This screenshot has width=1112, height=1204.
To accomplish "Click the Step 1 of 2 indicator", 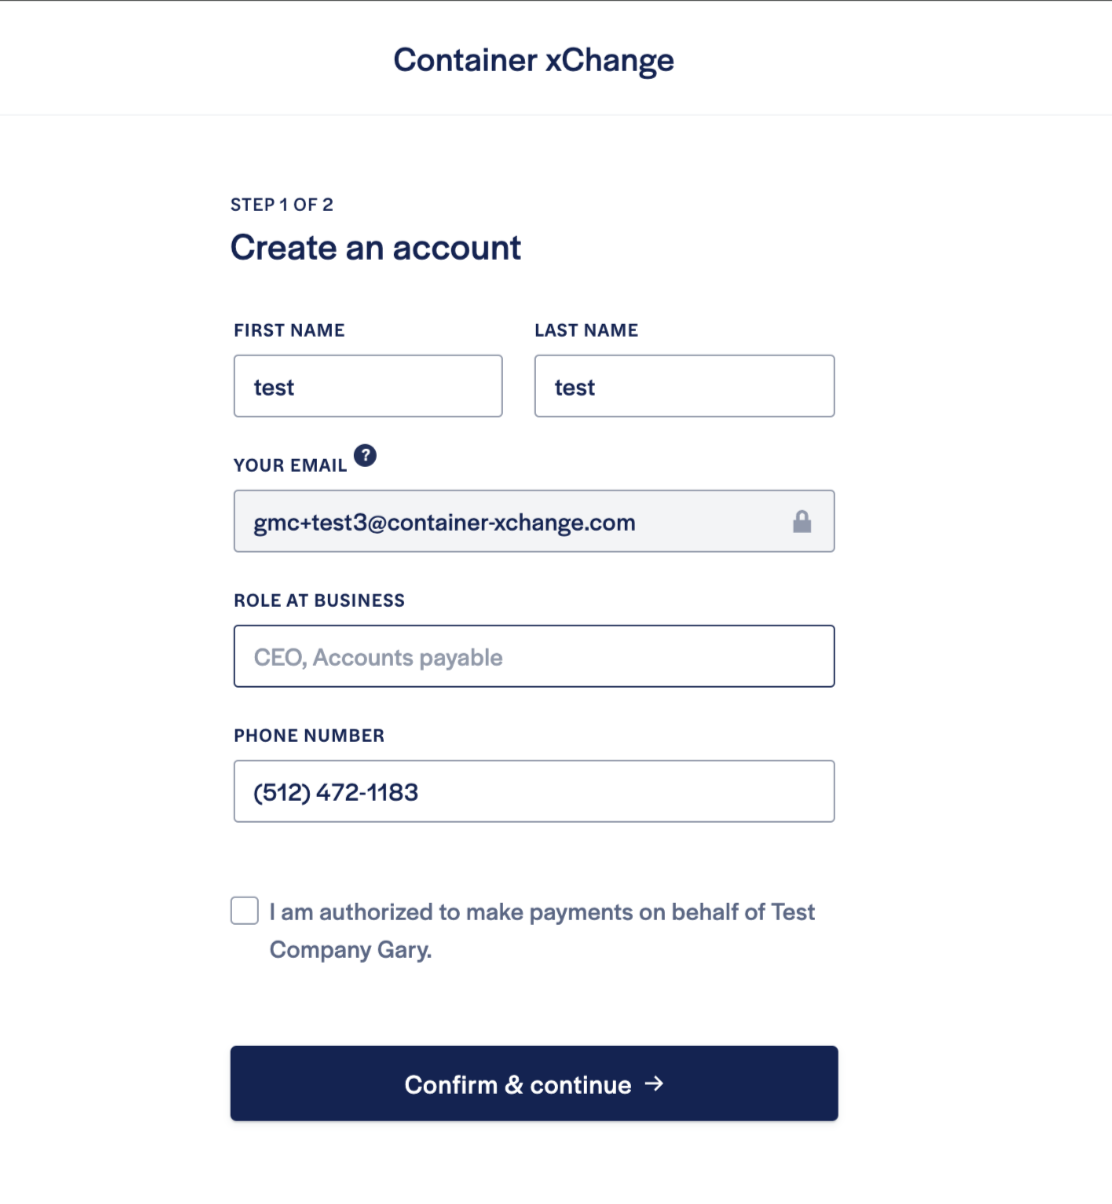I will [x=282, y=204].
